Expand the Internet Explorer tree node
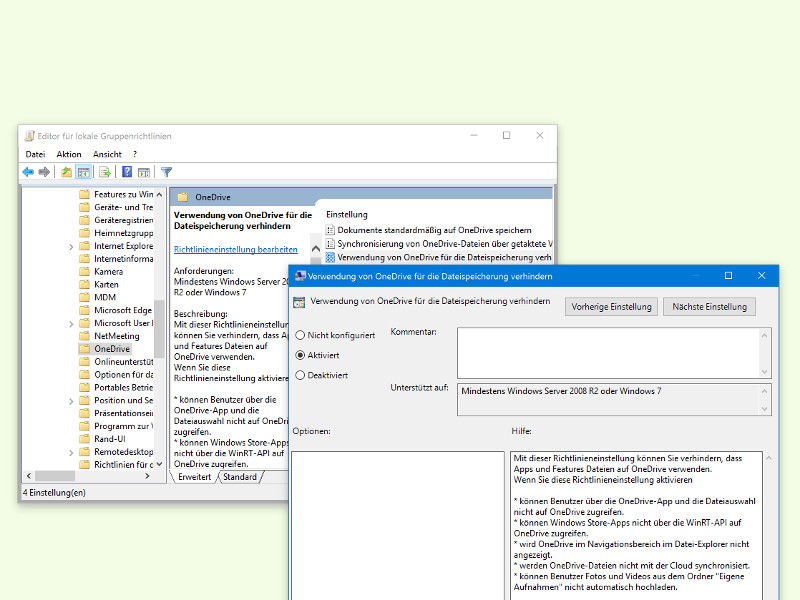 [71, 246]
